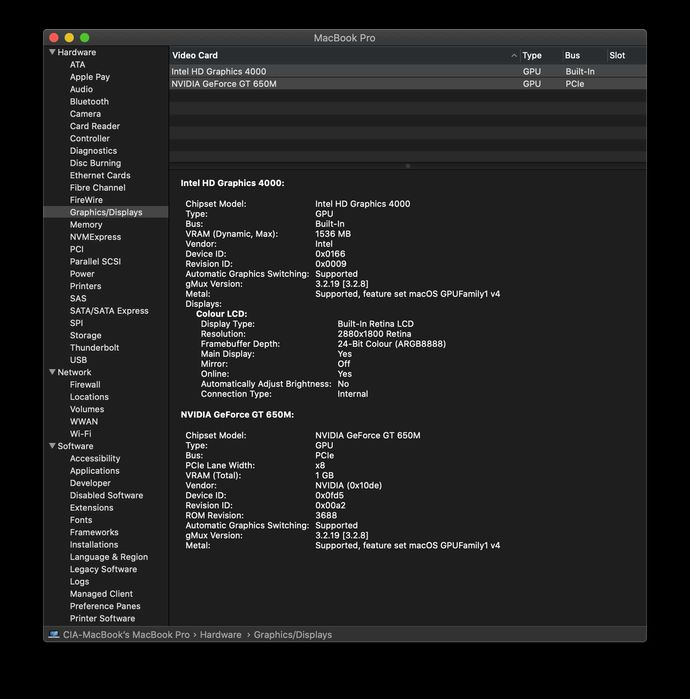This screenshot has width=690, height=699.
Task: Click Hardware in the bottom path bar
Action: tap(221, 634)
